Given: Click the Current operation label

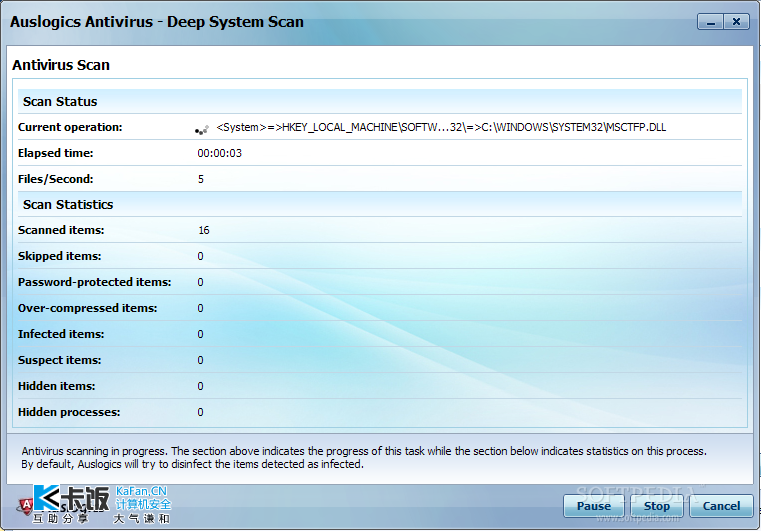Looking at the screenshot, I should click(x=70, y=127).
